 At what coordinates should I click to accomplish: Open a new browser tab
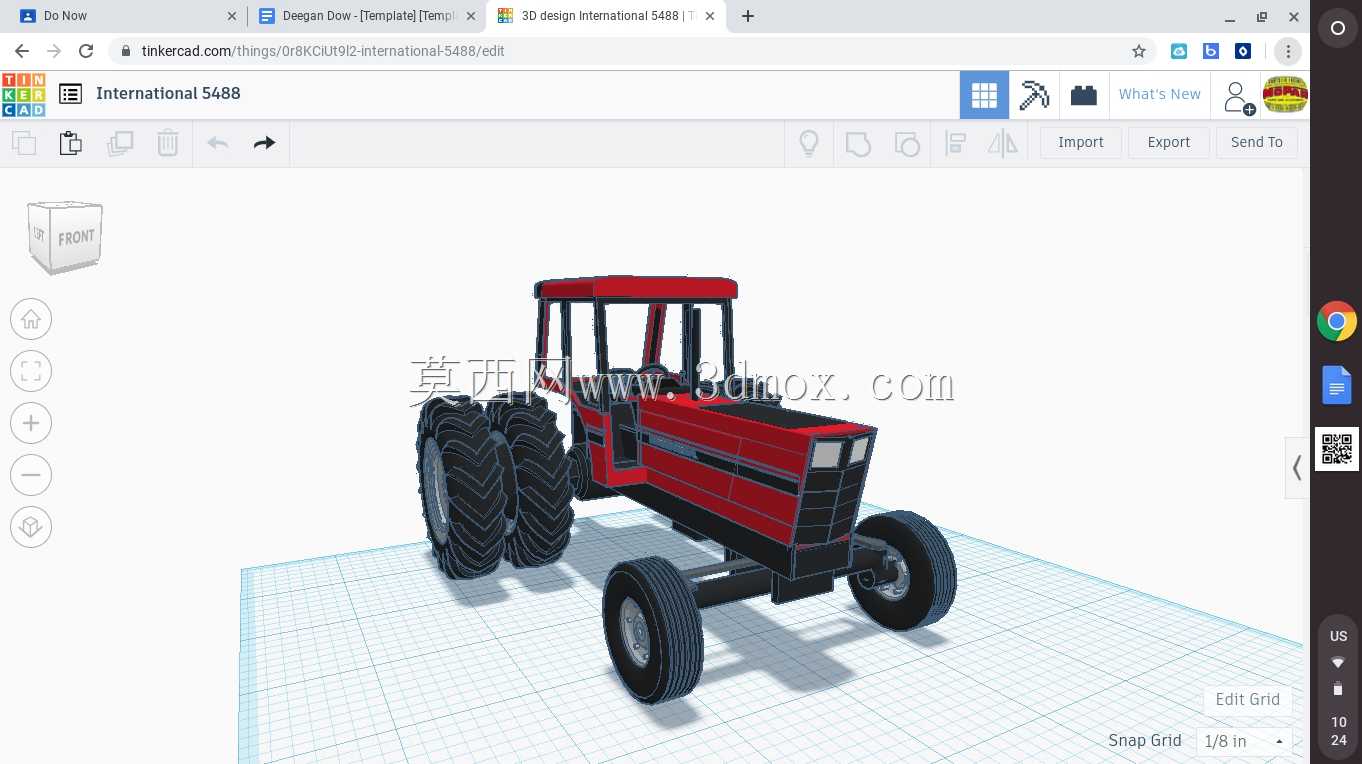747,16
